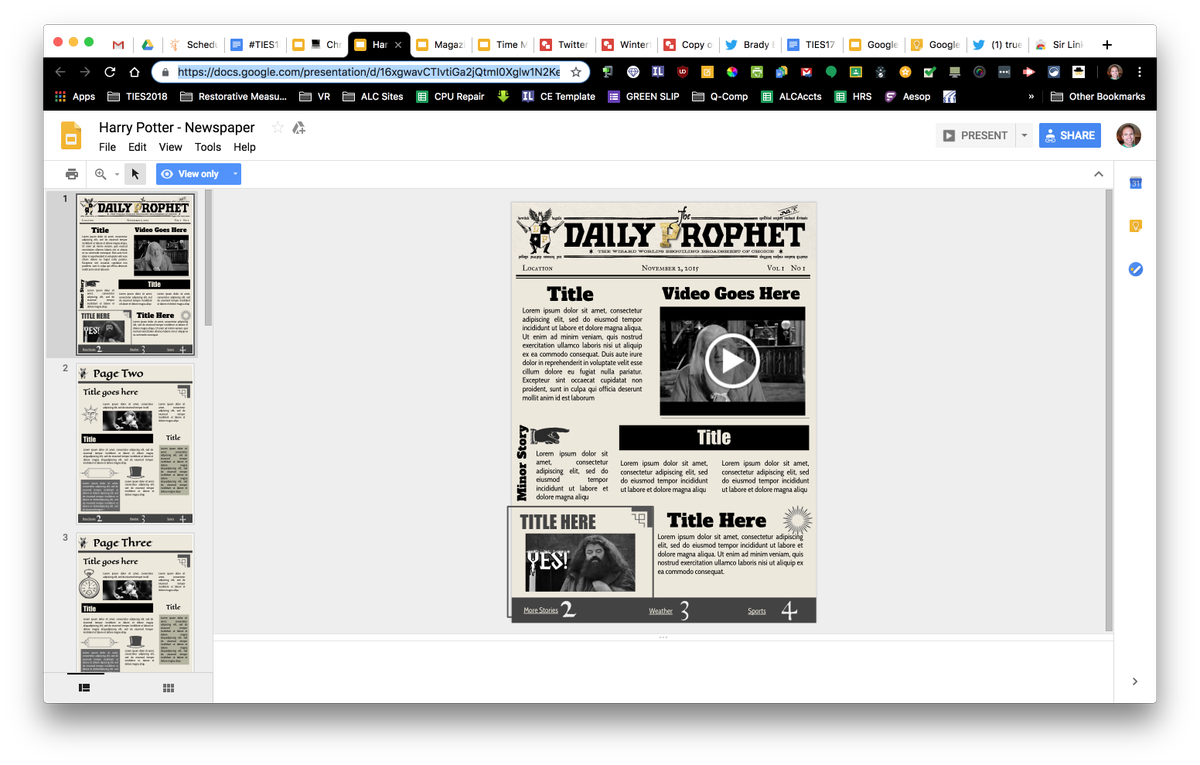The image size is (1200, 765).
Task: Open the Aesop bookmark
Action: [907, 97]
